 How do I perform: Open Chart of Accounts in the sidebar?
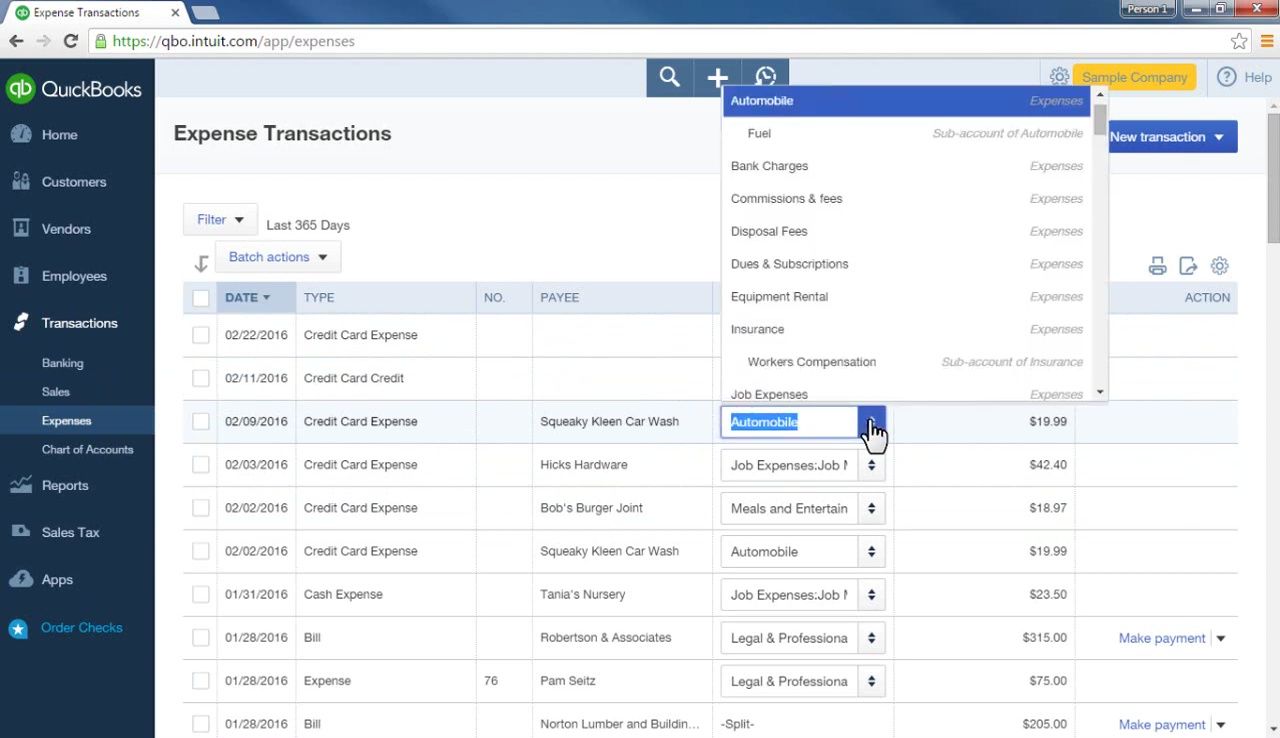pyautogui.click(x=87, y=449)
